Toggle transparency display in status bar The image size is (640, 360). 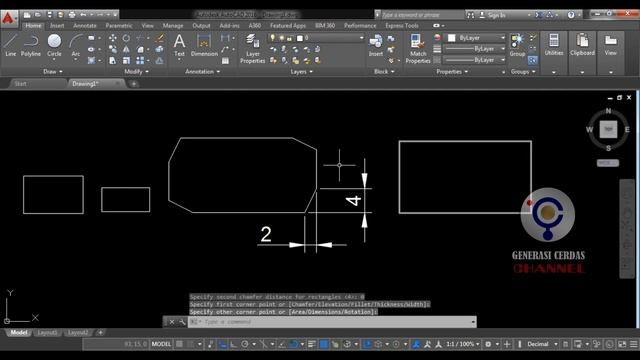click(x=324, y=344)
